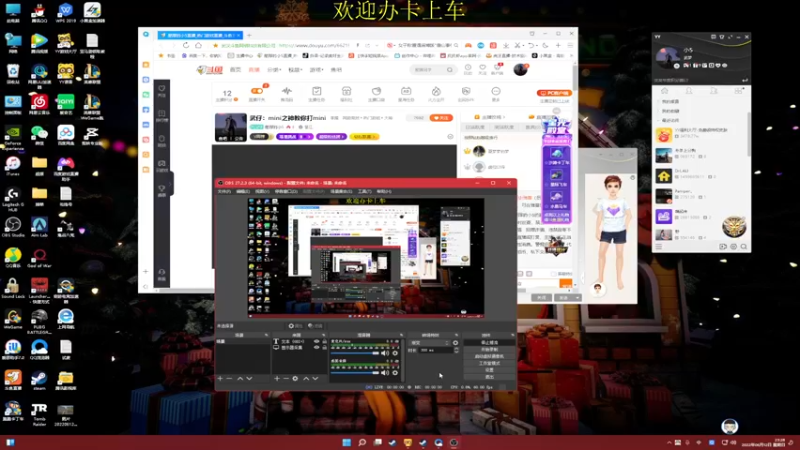Viewport: 800px width, 450px height.
Task: Launch OBS Studio desktop shortcut
Action: click(x=13, y=227)
